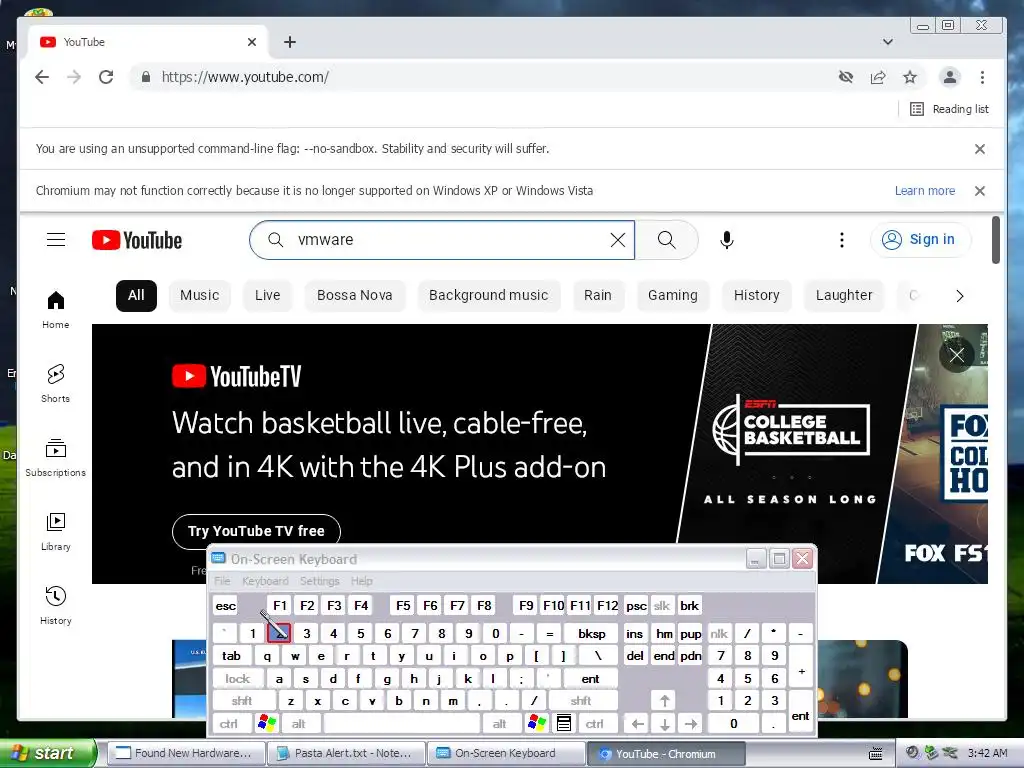Click the bksp key on the on-screen keyboard
1024x768 pixels.
pyautogui.click(x=592, y=633)
